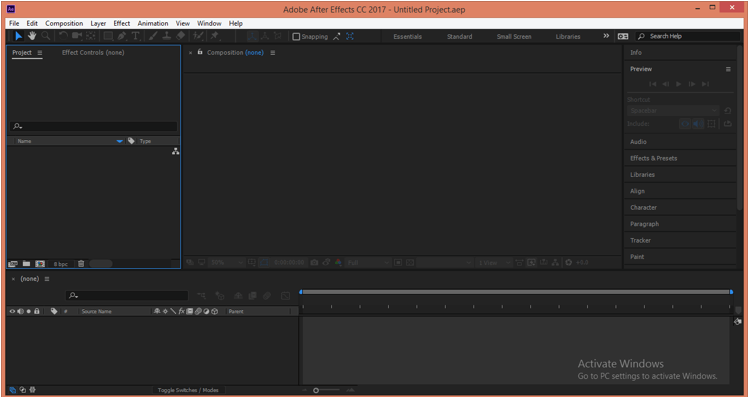Switch to the Effect Controls (none) tab
This screenshot has height=401, width=751.
tap(93, 53)
